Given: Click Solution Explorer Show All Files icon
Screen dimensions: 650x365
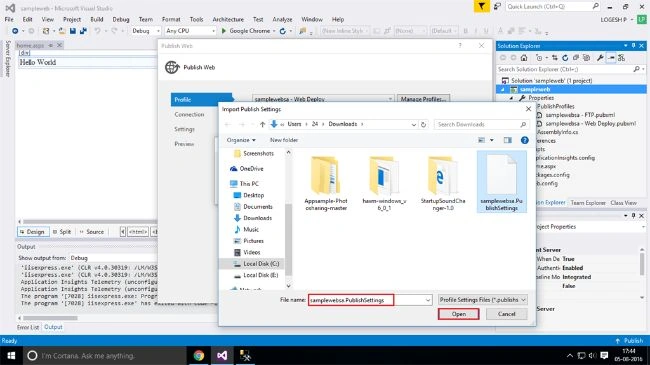Looking at the screenshot, I should pyautogui.click(x=586, y=58).
